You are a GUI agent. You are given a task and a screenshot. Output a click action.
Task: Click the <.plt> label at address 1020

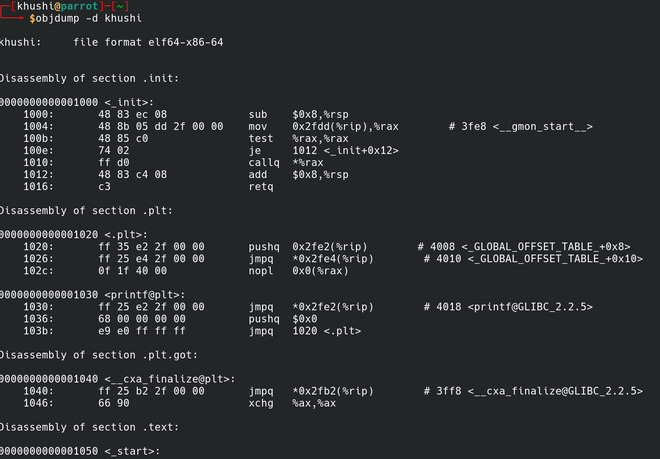126,233
